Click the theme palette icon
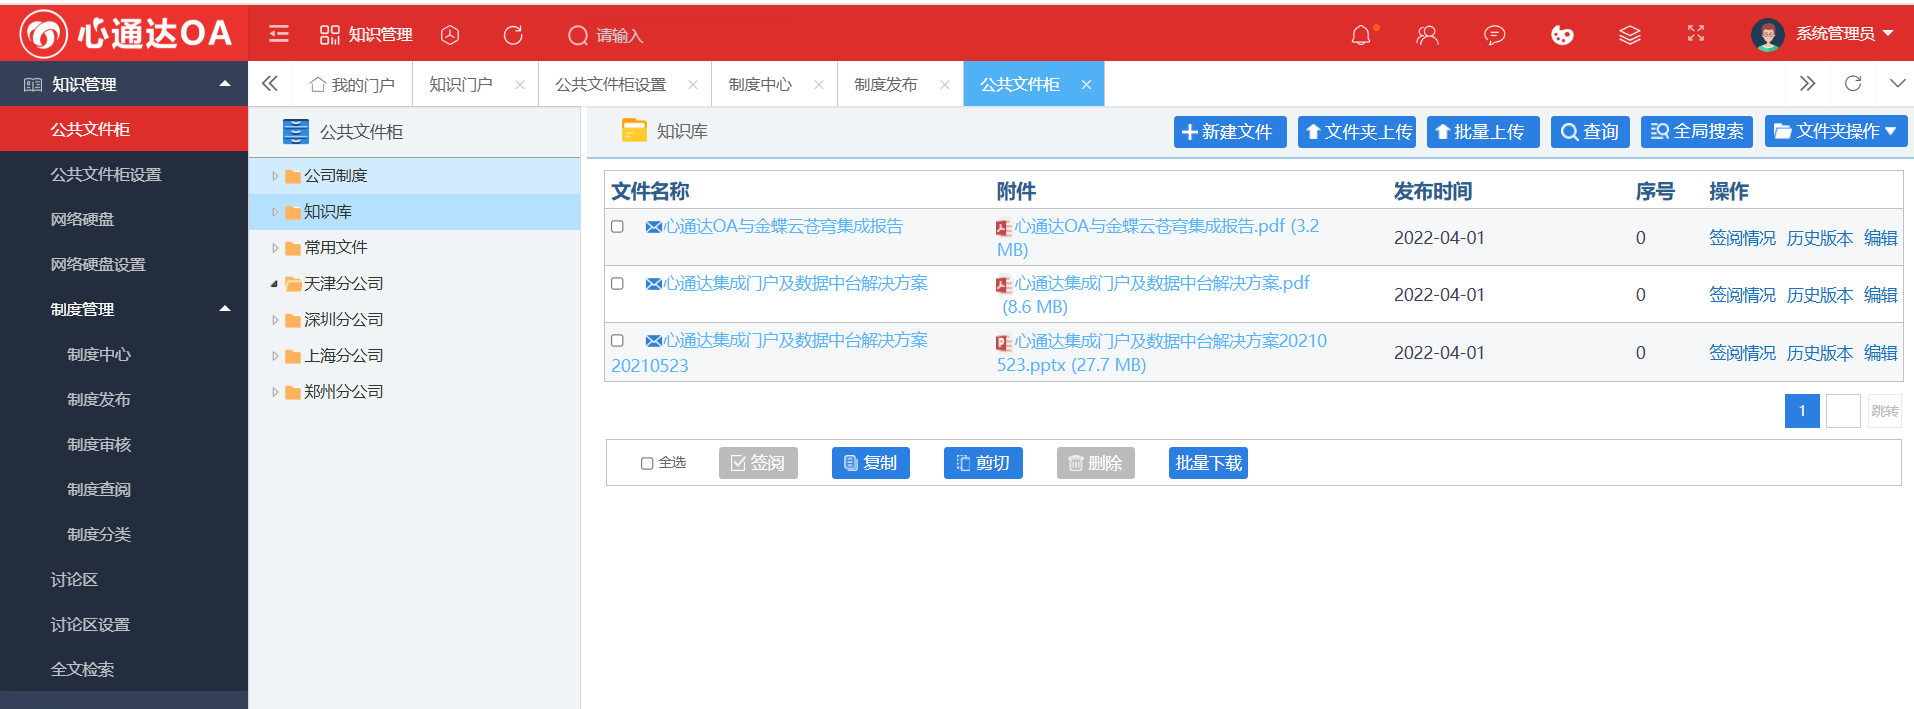This screenshot has height=709, width=1914. point(1562,35)
